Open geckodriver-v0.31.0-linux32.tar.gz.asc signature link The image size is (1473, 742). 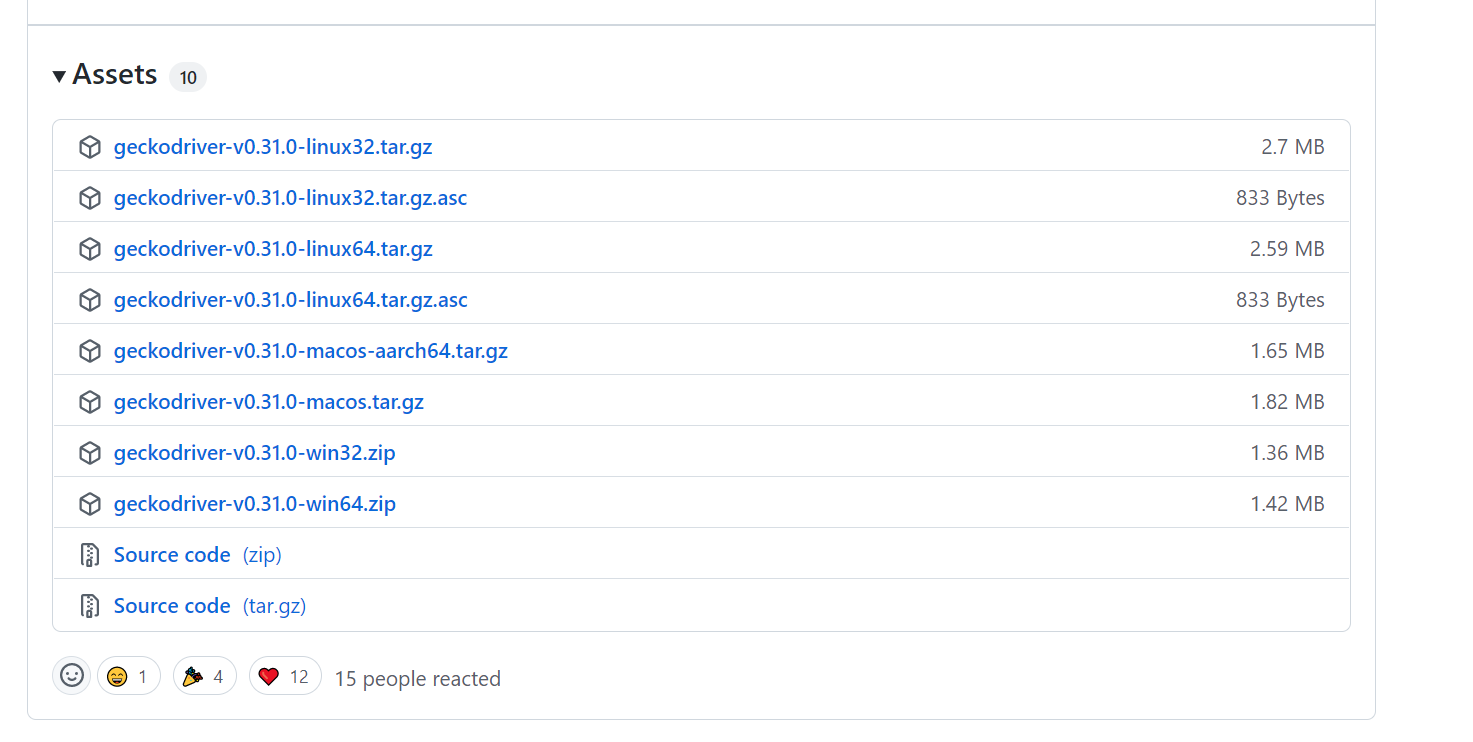point(290,198)
